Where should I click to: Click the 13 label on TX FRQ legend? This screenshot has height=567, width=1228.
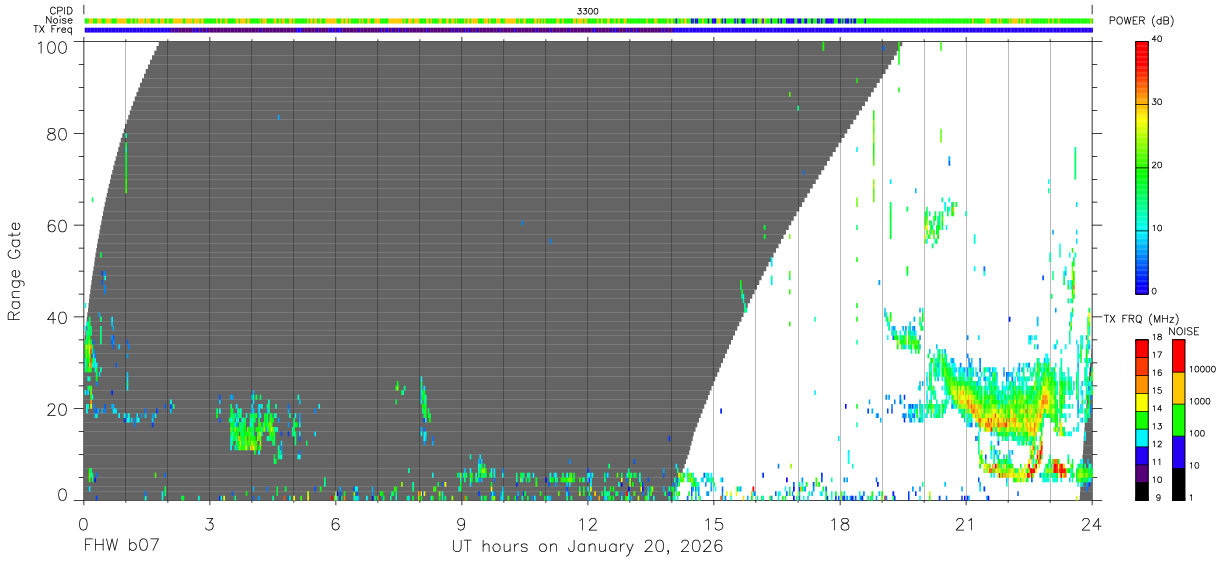[1155, 426]
